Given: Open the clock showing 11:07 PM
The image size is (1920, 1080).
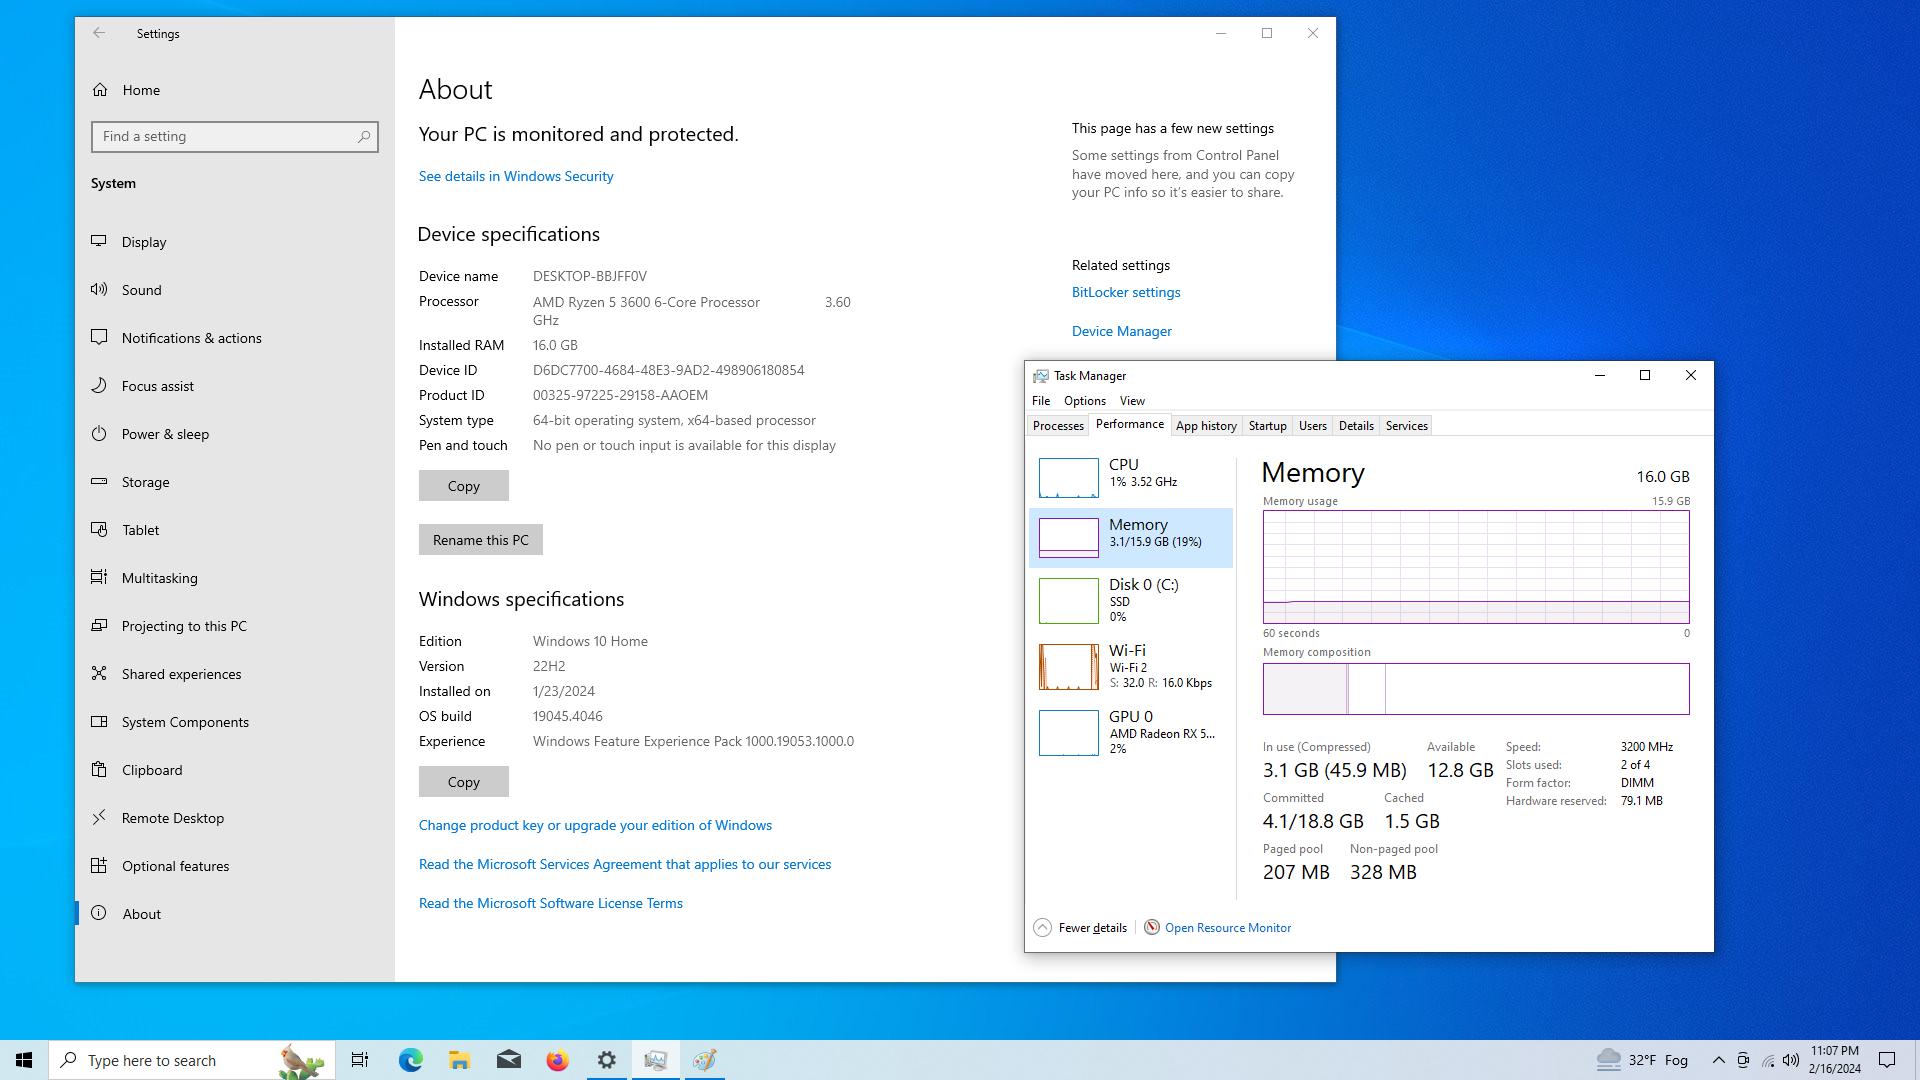Looking at the screenshot, I should pos(1834,1060).
